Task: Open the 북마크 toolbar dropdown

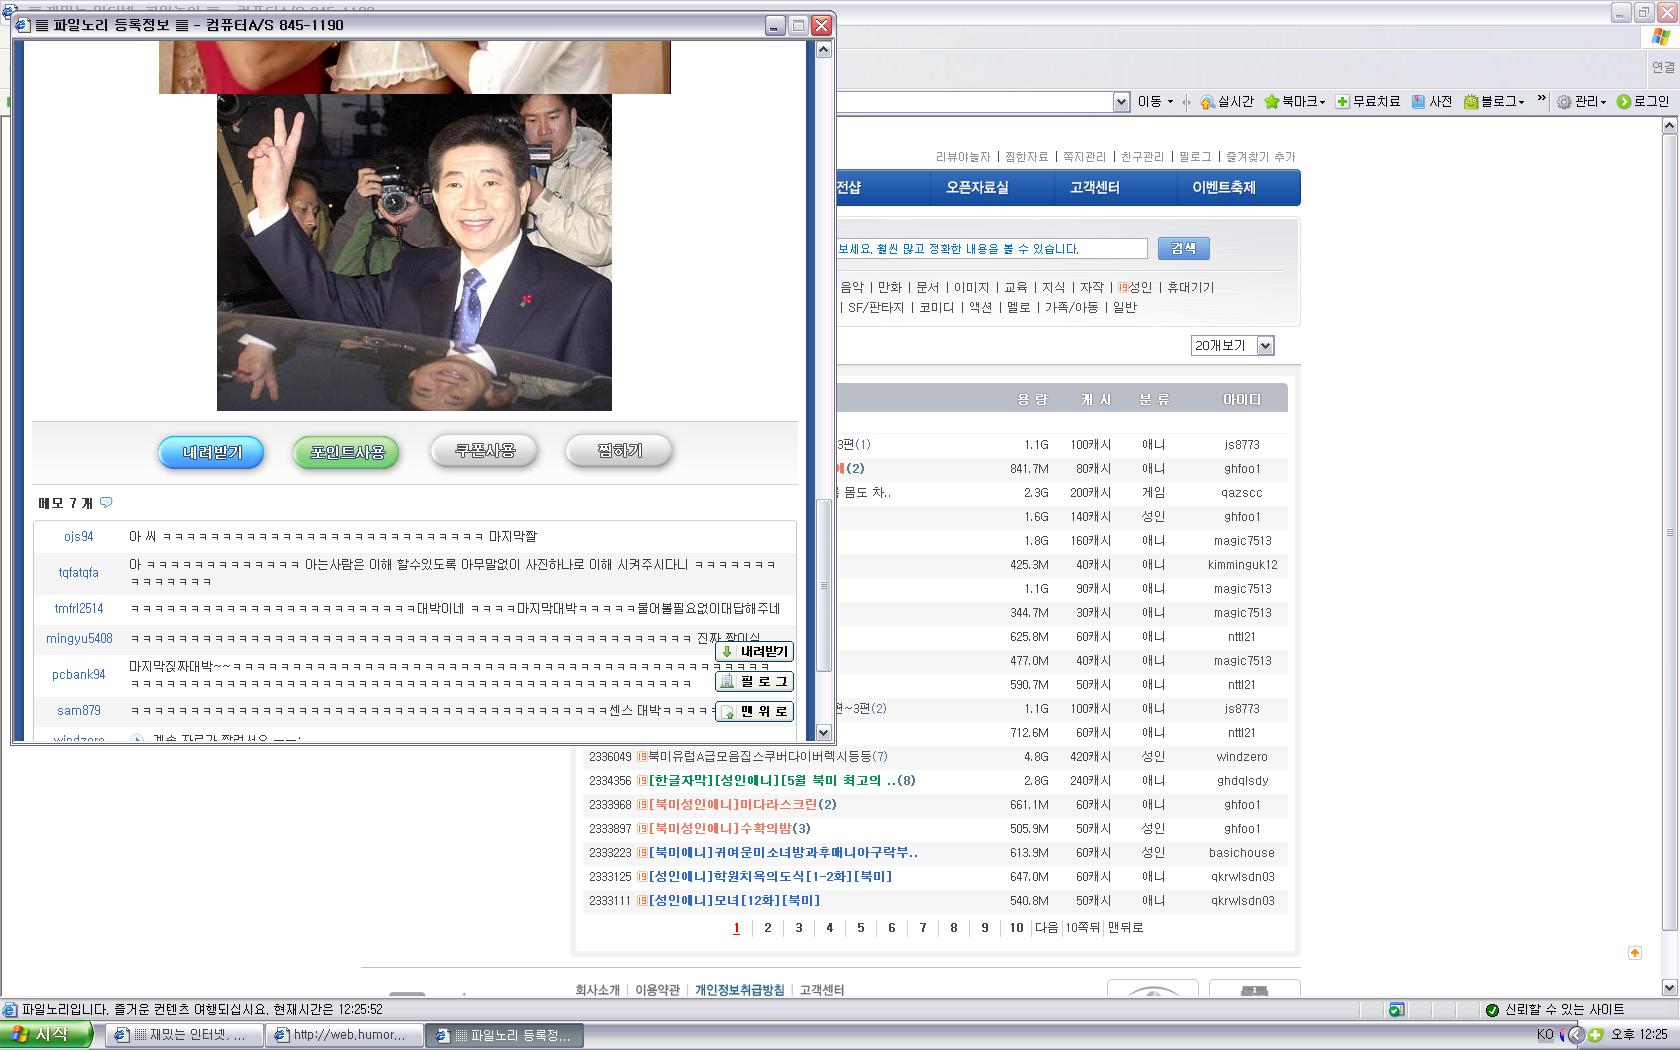Action: click(1296, 102)
